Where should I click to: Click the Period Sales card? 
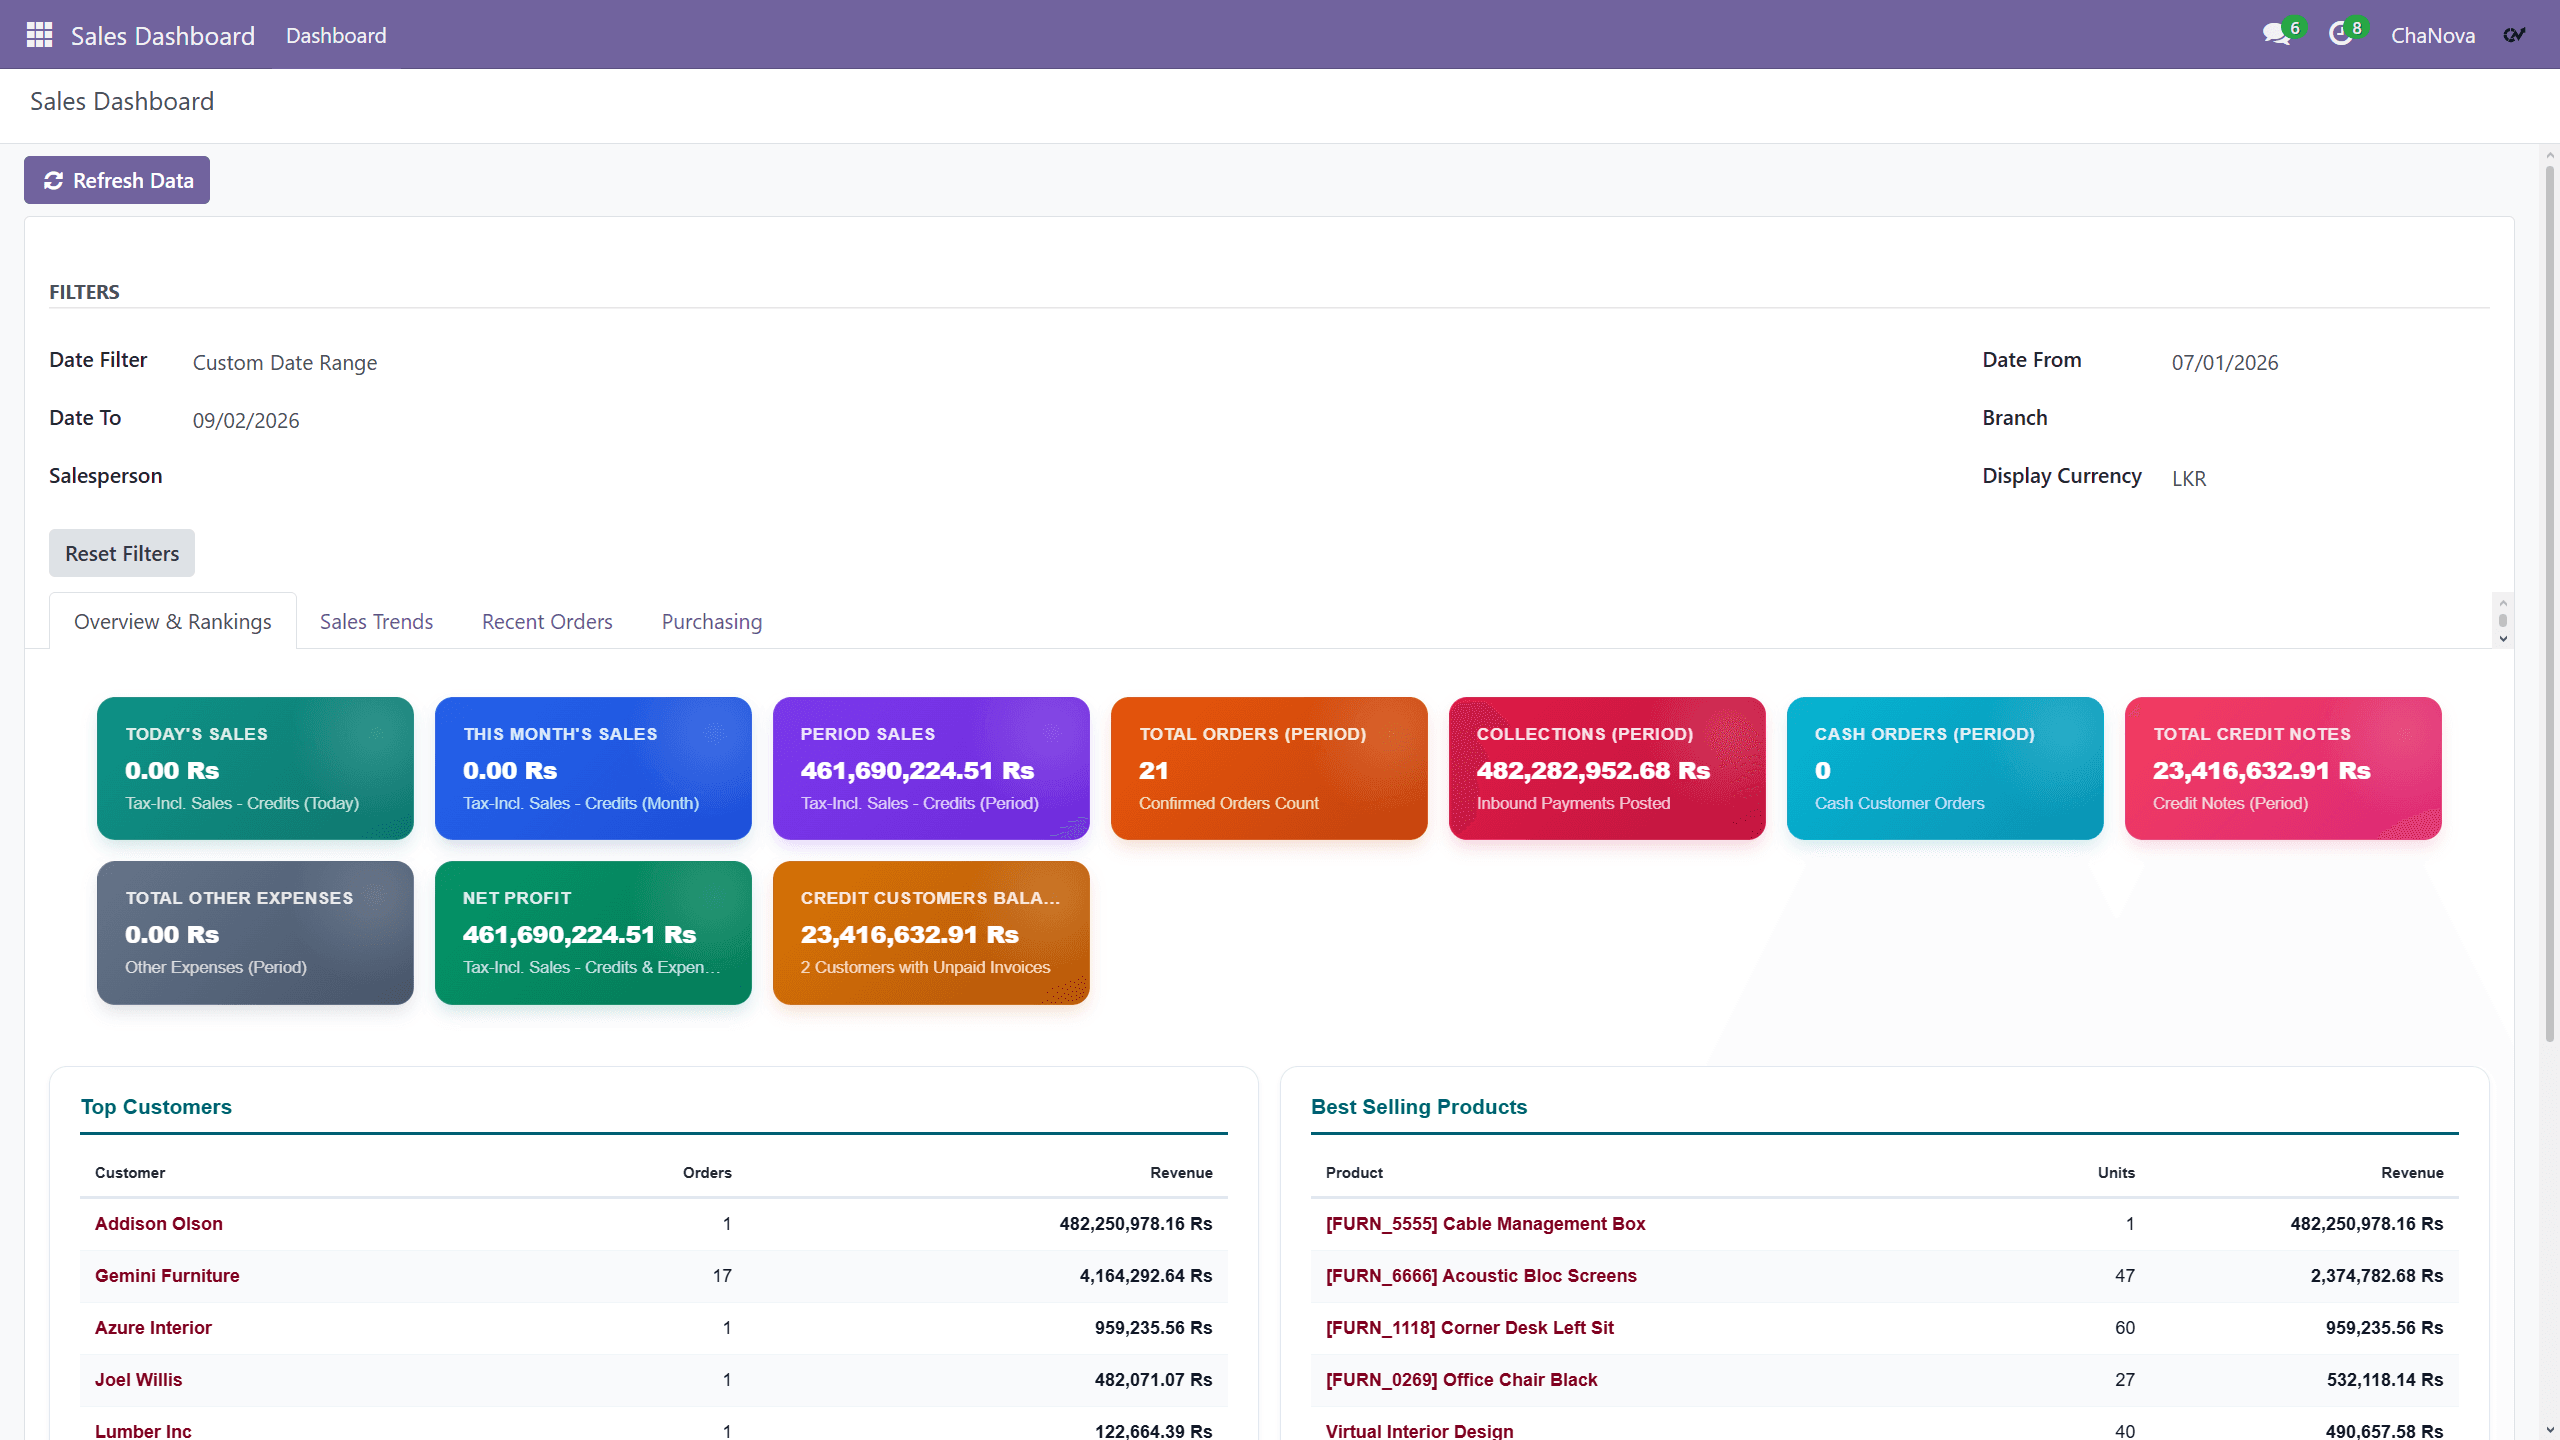coord(931,768)
